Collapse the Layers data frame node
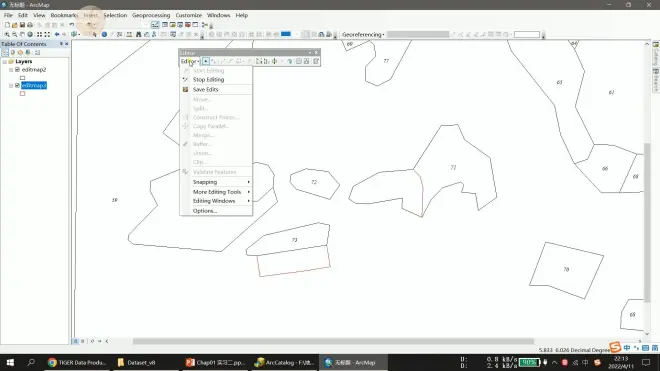 (5, 61)
